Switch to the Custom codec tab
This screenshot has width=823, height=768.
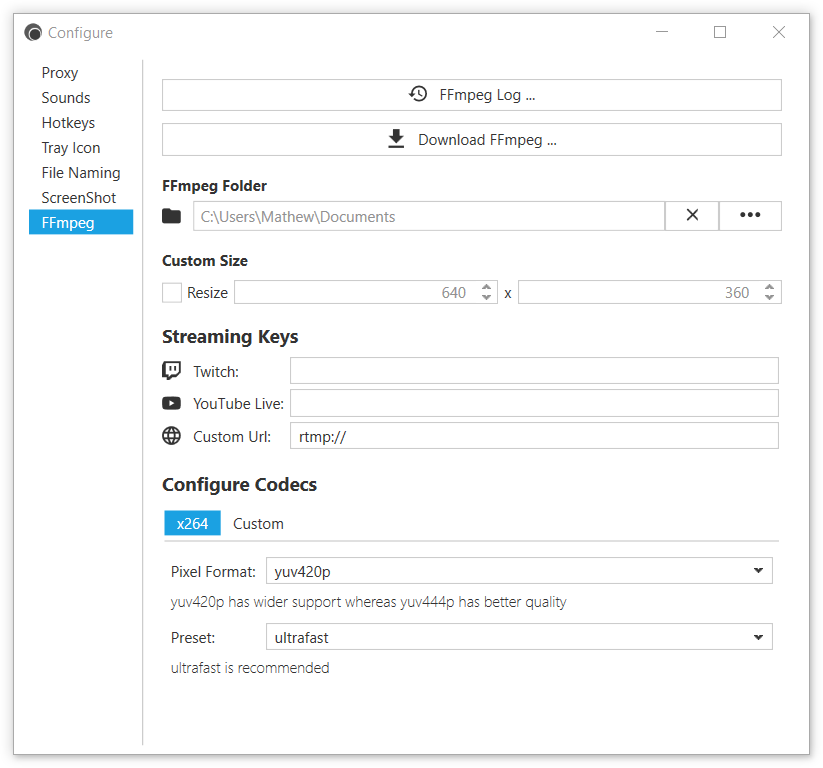tap(258, 523)
